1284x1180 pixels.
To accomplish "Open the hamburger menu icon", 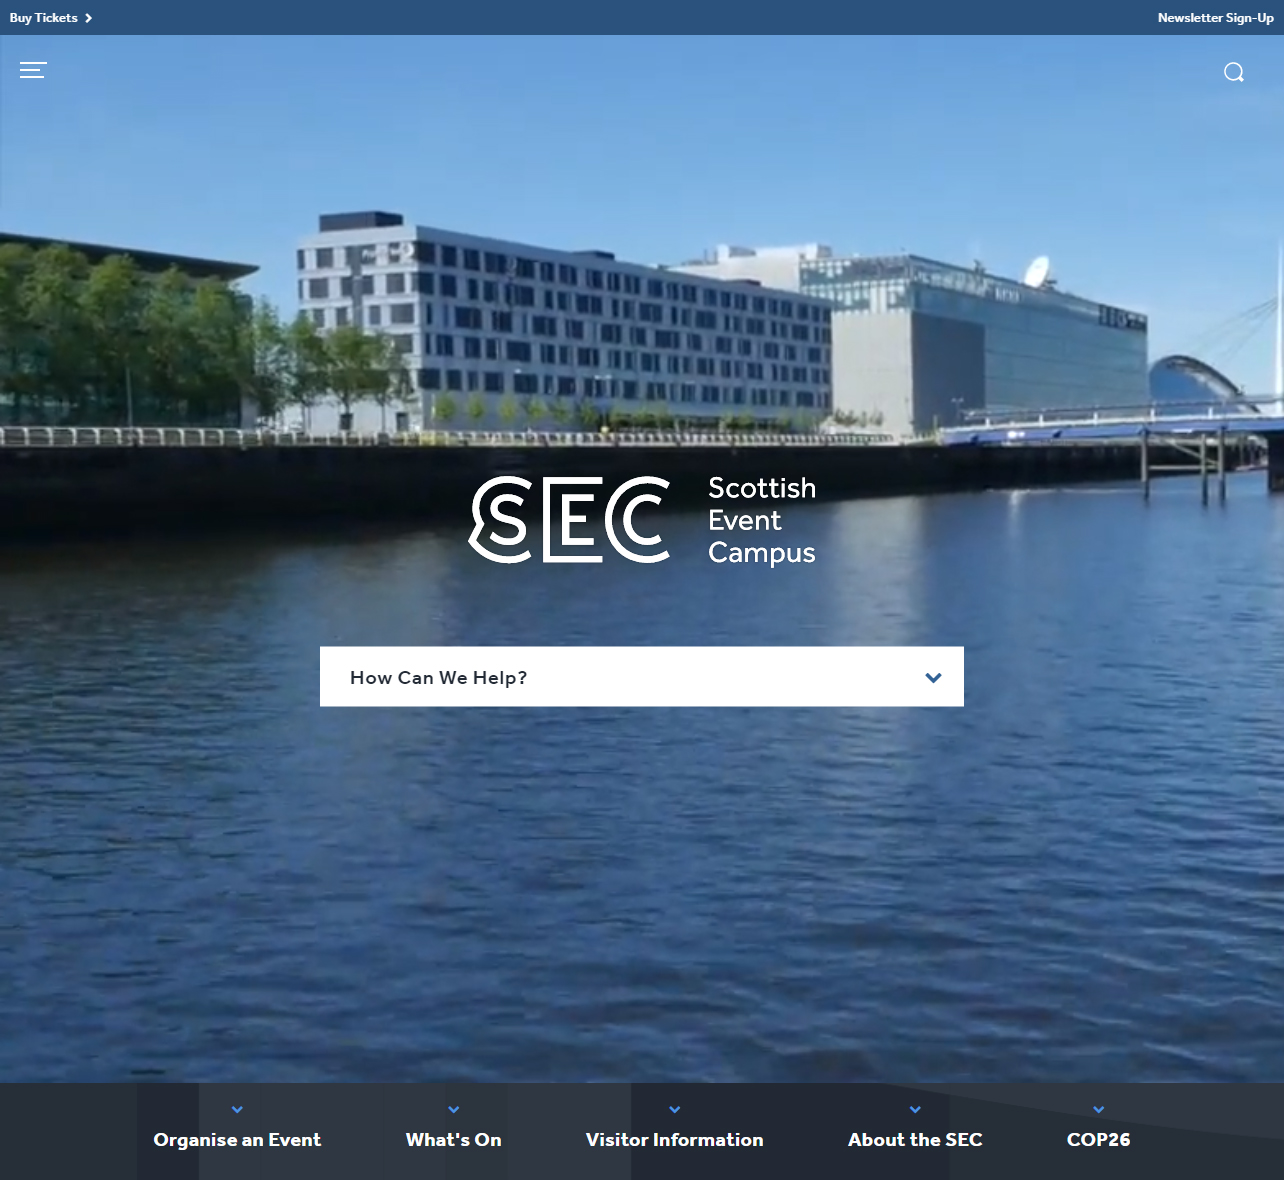I will click(x=33, y=70).
